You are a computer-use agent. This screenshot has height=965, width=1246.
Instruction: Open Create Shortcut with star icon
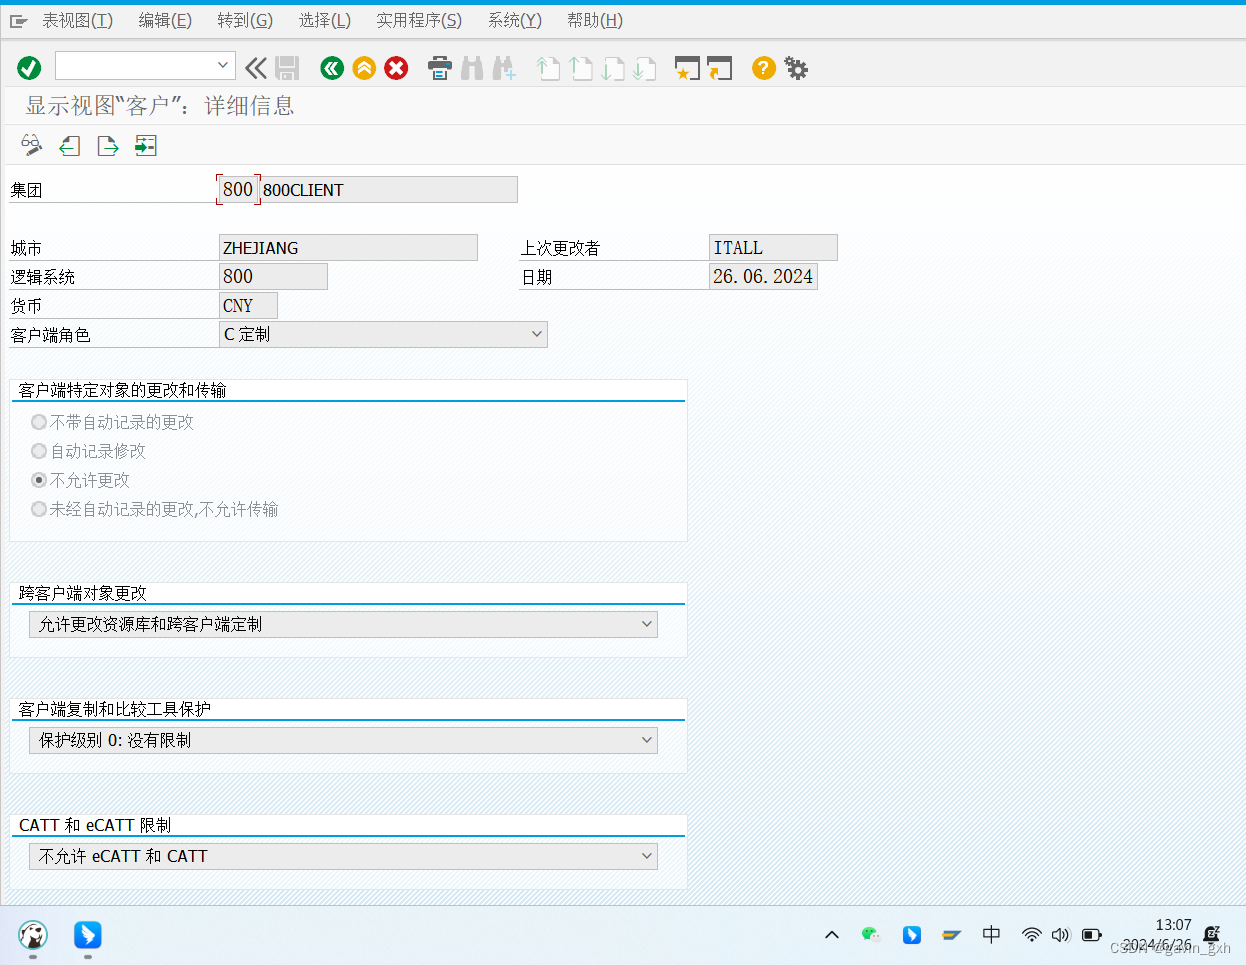coord(687,68)
